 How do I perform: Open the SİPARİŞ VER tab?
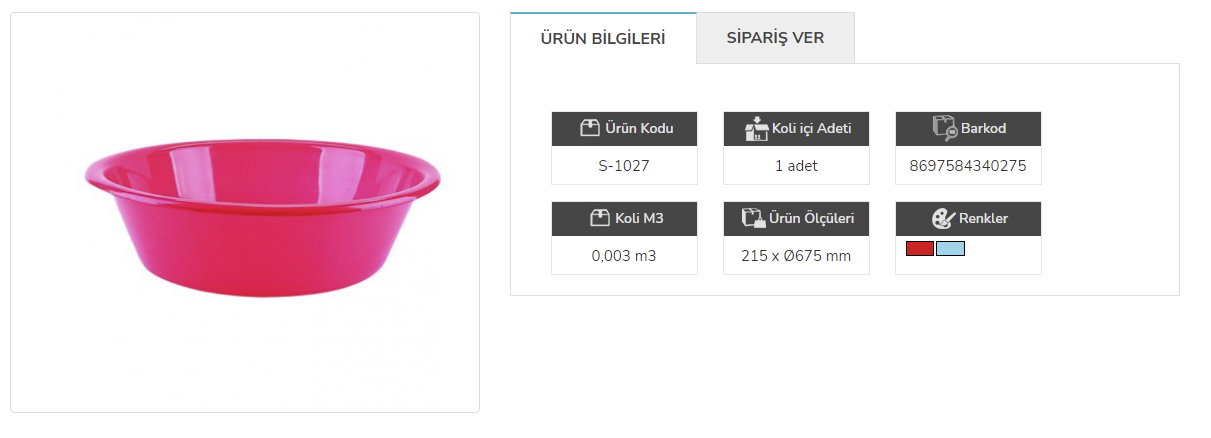(775, 38)
